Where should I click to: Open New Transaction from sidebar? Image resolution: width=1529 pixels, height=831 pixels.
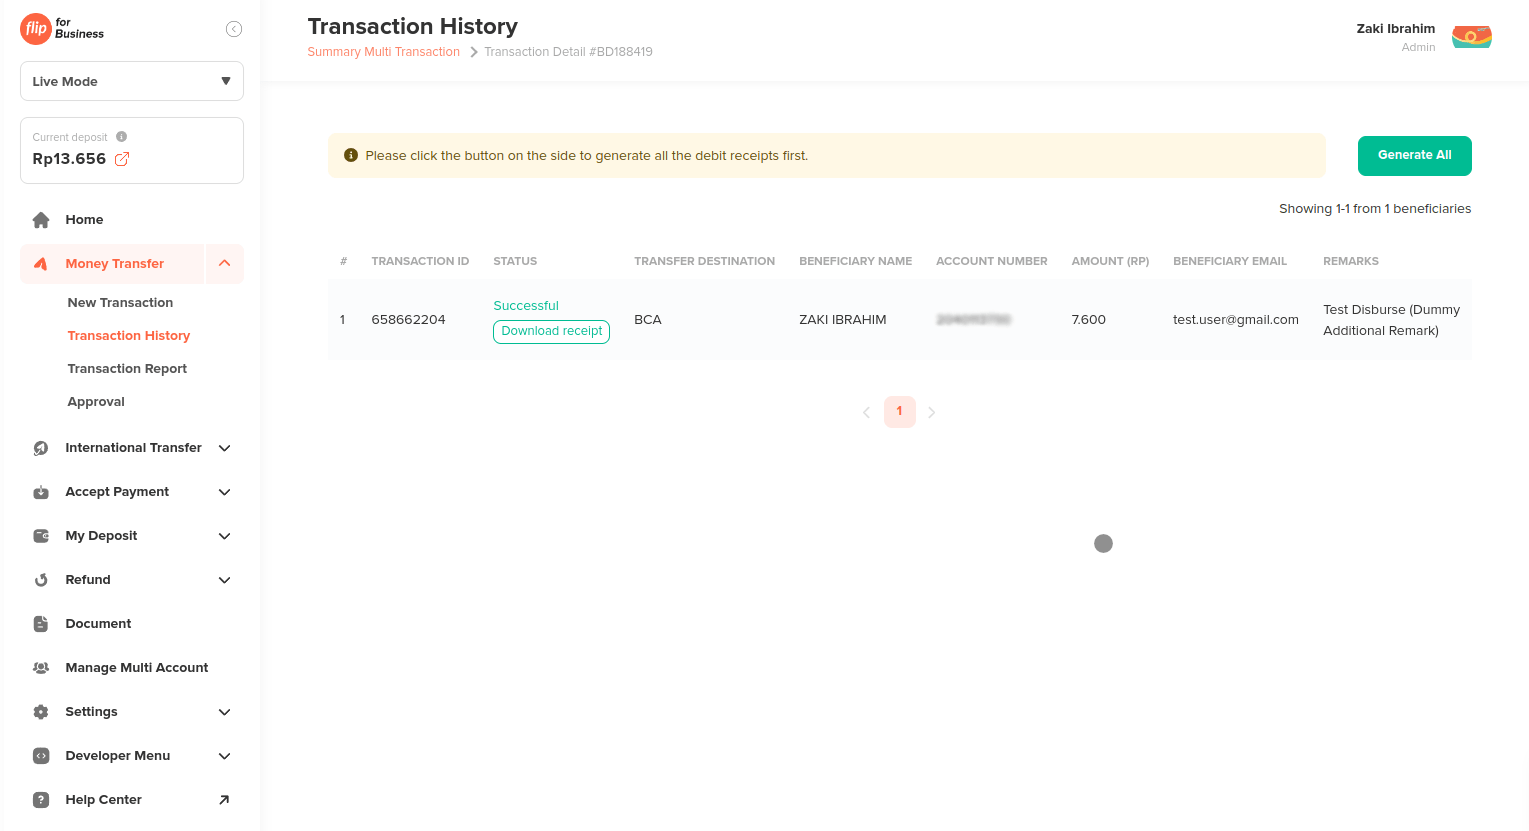point(120,303)
